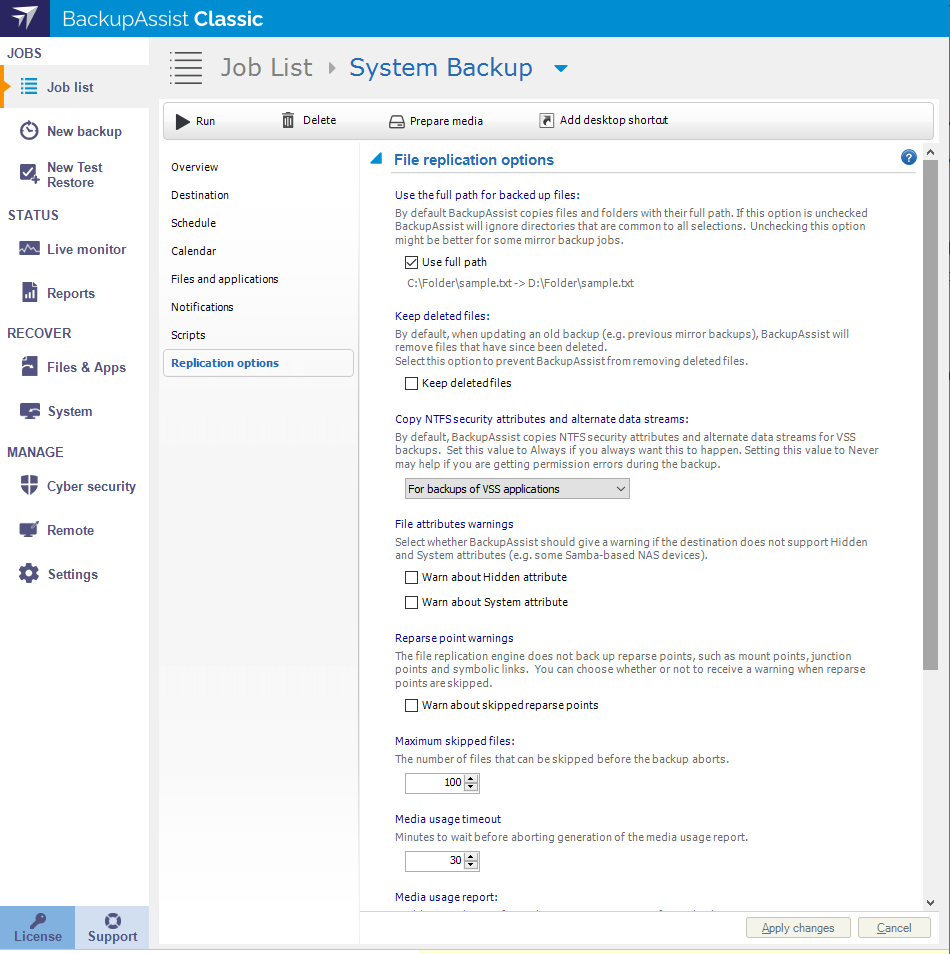Expand the System Backup job dropdown arrow
This screenshot has width=950, height=954.
pyautogui.click(x=561, y=69)
